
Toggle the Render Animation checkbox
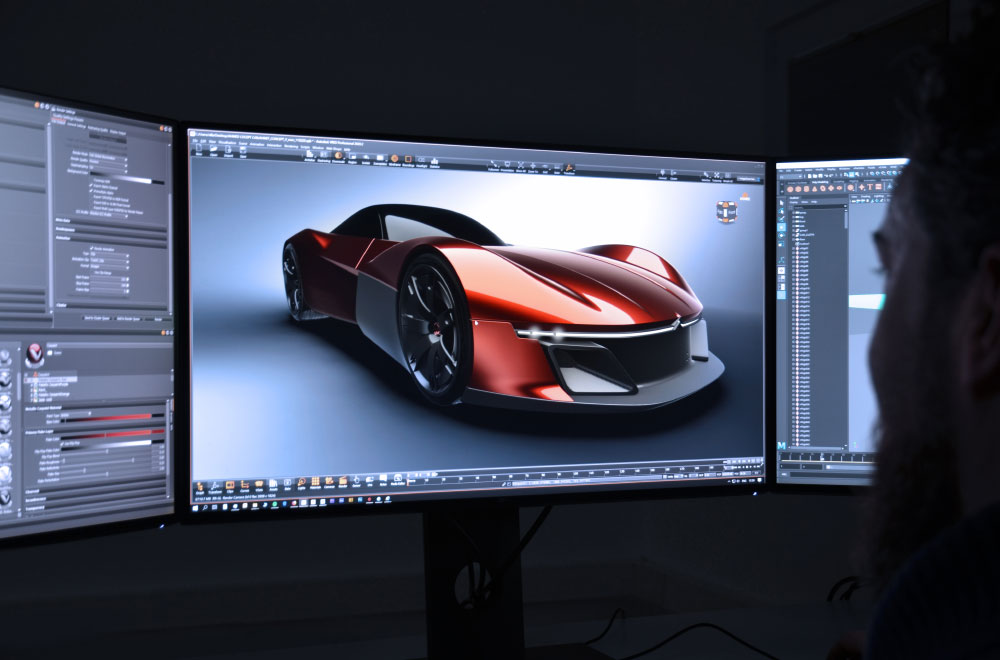(x=92, y=247)
